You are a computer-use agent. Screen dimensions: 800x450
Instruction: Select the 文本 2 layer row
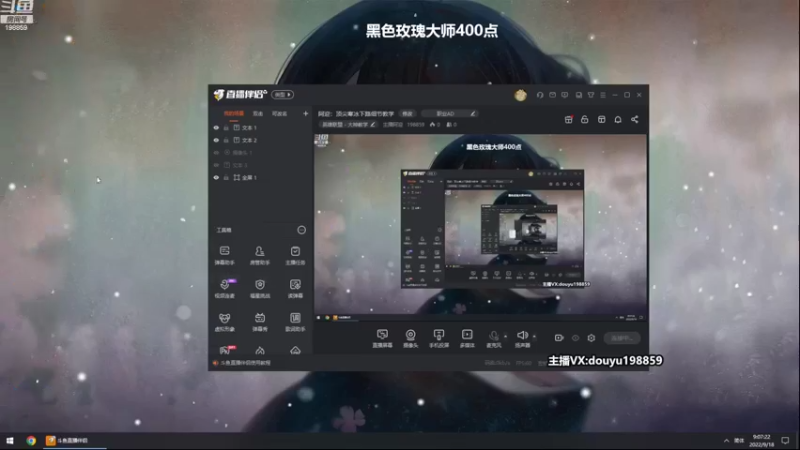[x=260, y=140]
